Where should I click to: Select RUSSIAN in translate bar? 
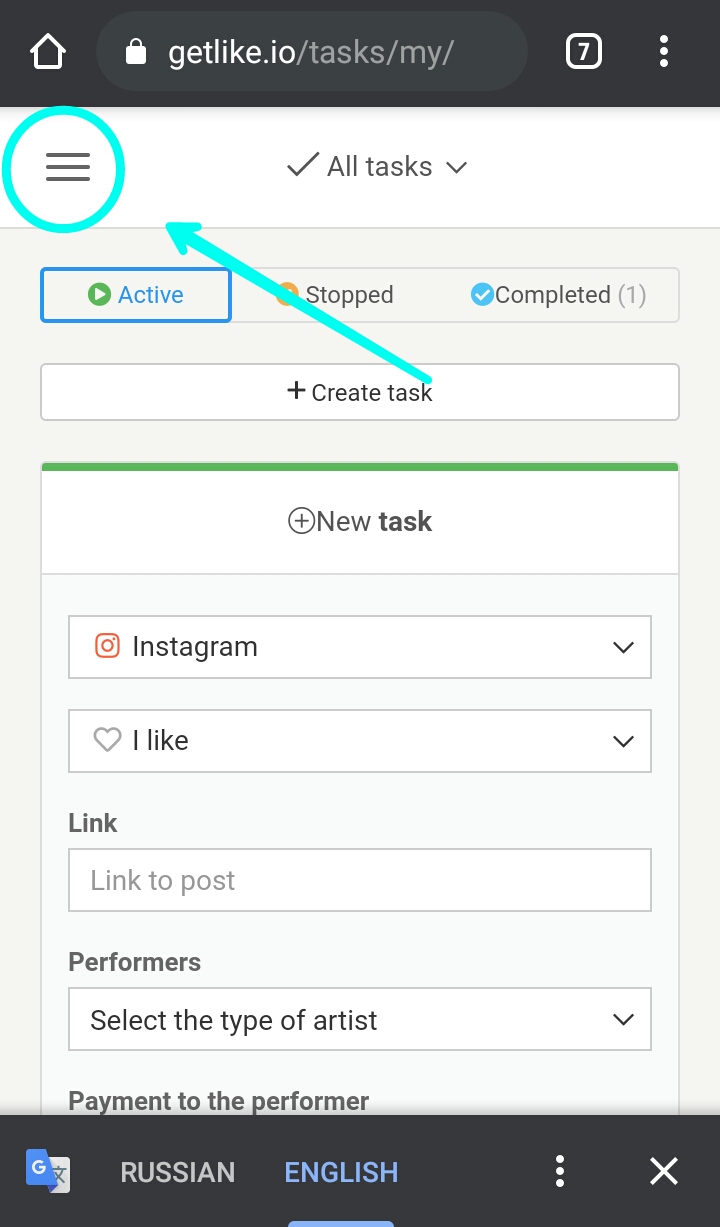(x=178, y=1172)
